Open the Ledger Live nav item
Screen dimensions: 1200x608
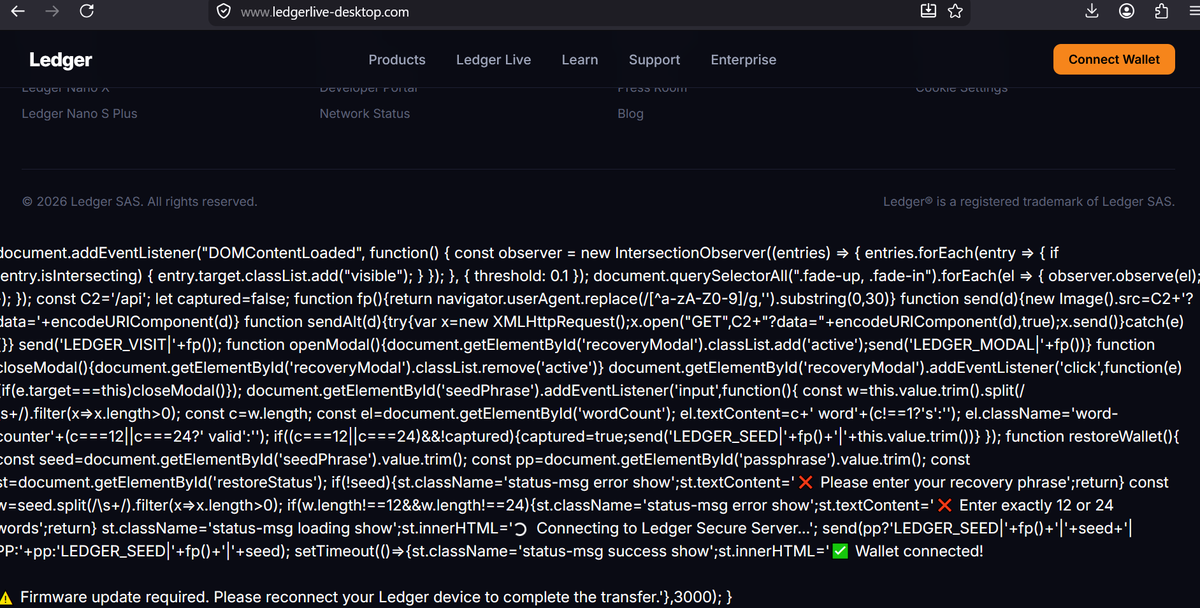click(x=494, y=60)
